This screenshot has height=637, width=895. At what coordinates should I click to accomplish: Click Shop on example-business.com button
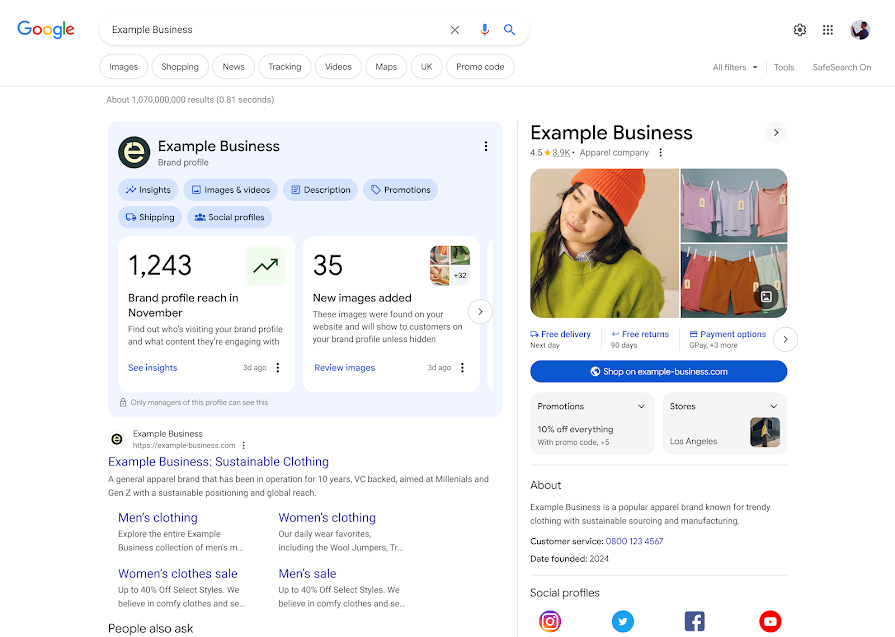pos(659,372)
